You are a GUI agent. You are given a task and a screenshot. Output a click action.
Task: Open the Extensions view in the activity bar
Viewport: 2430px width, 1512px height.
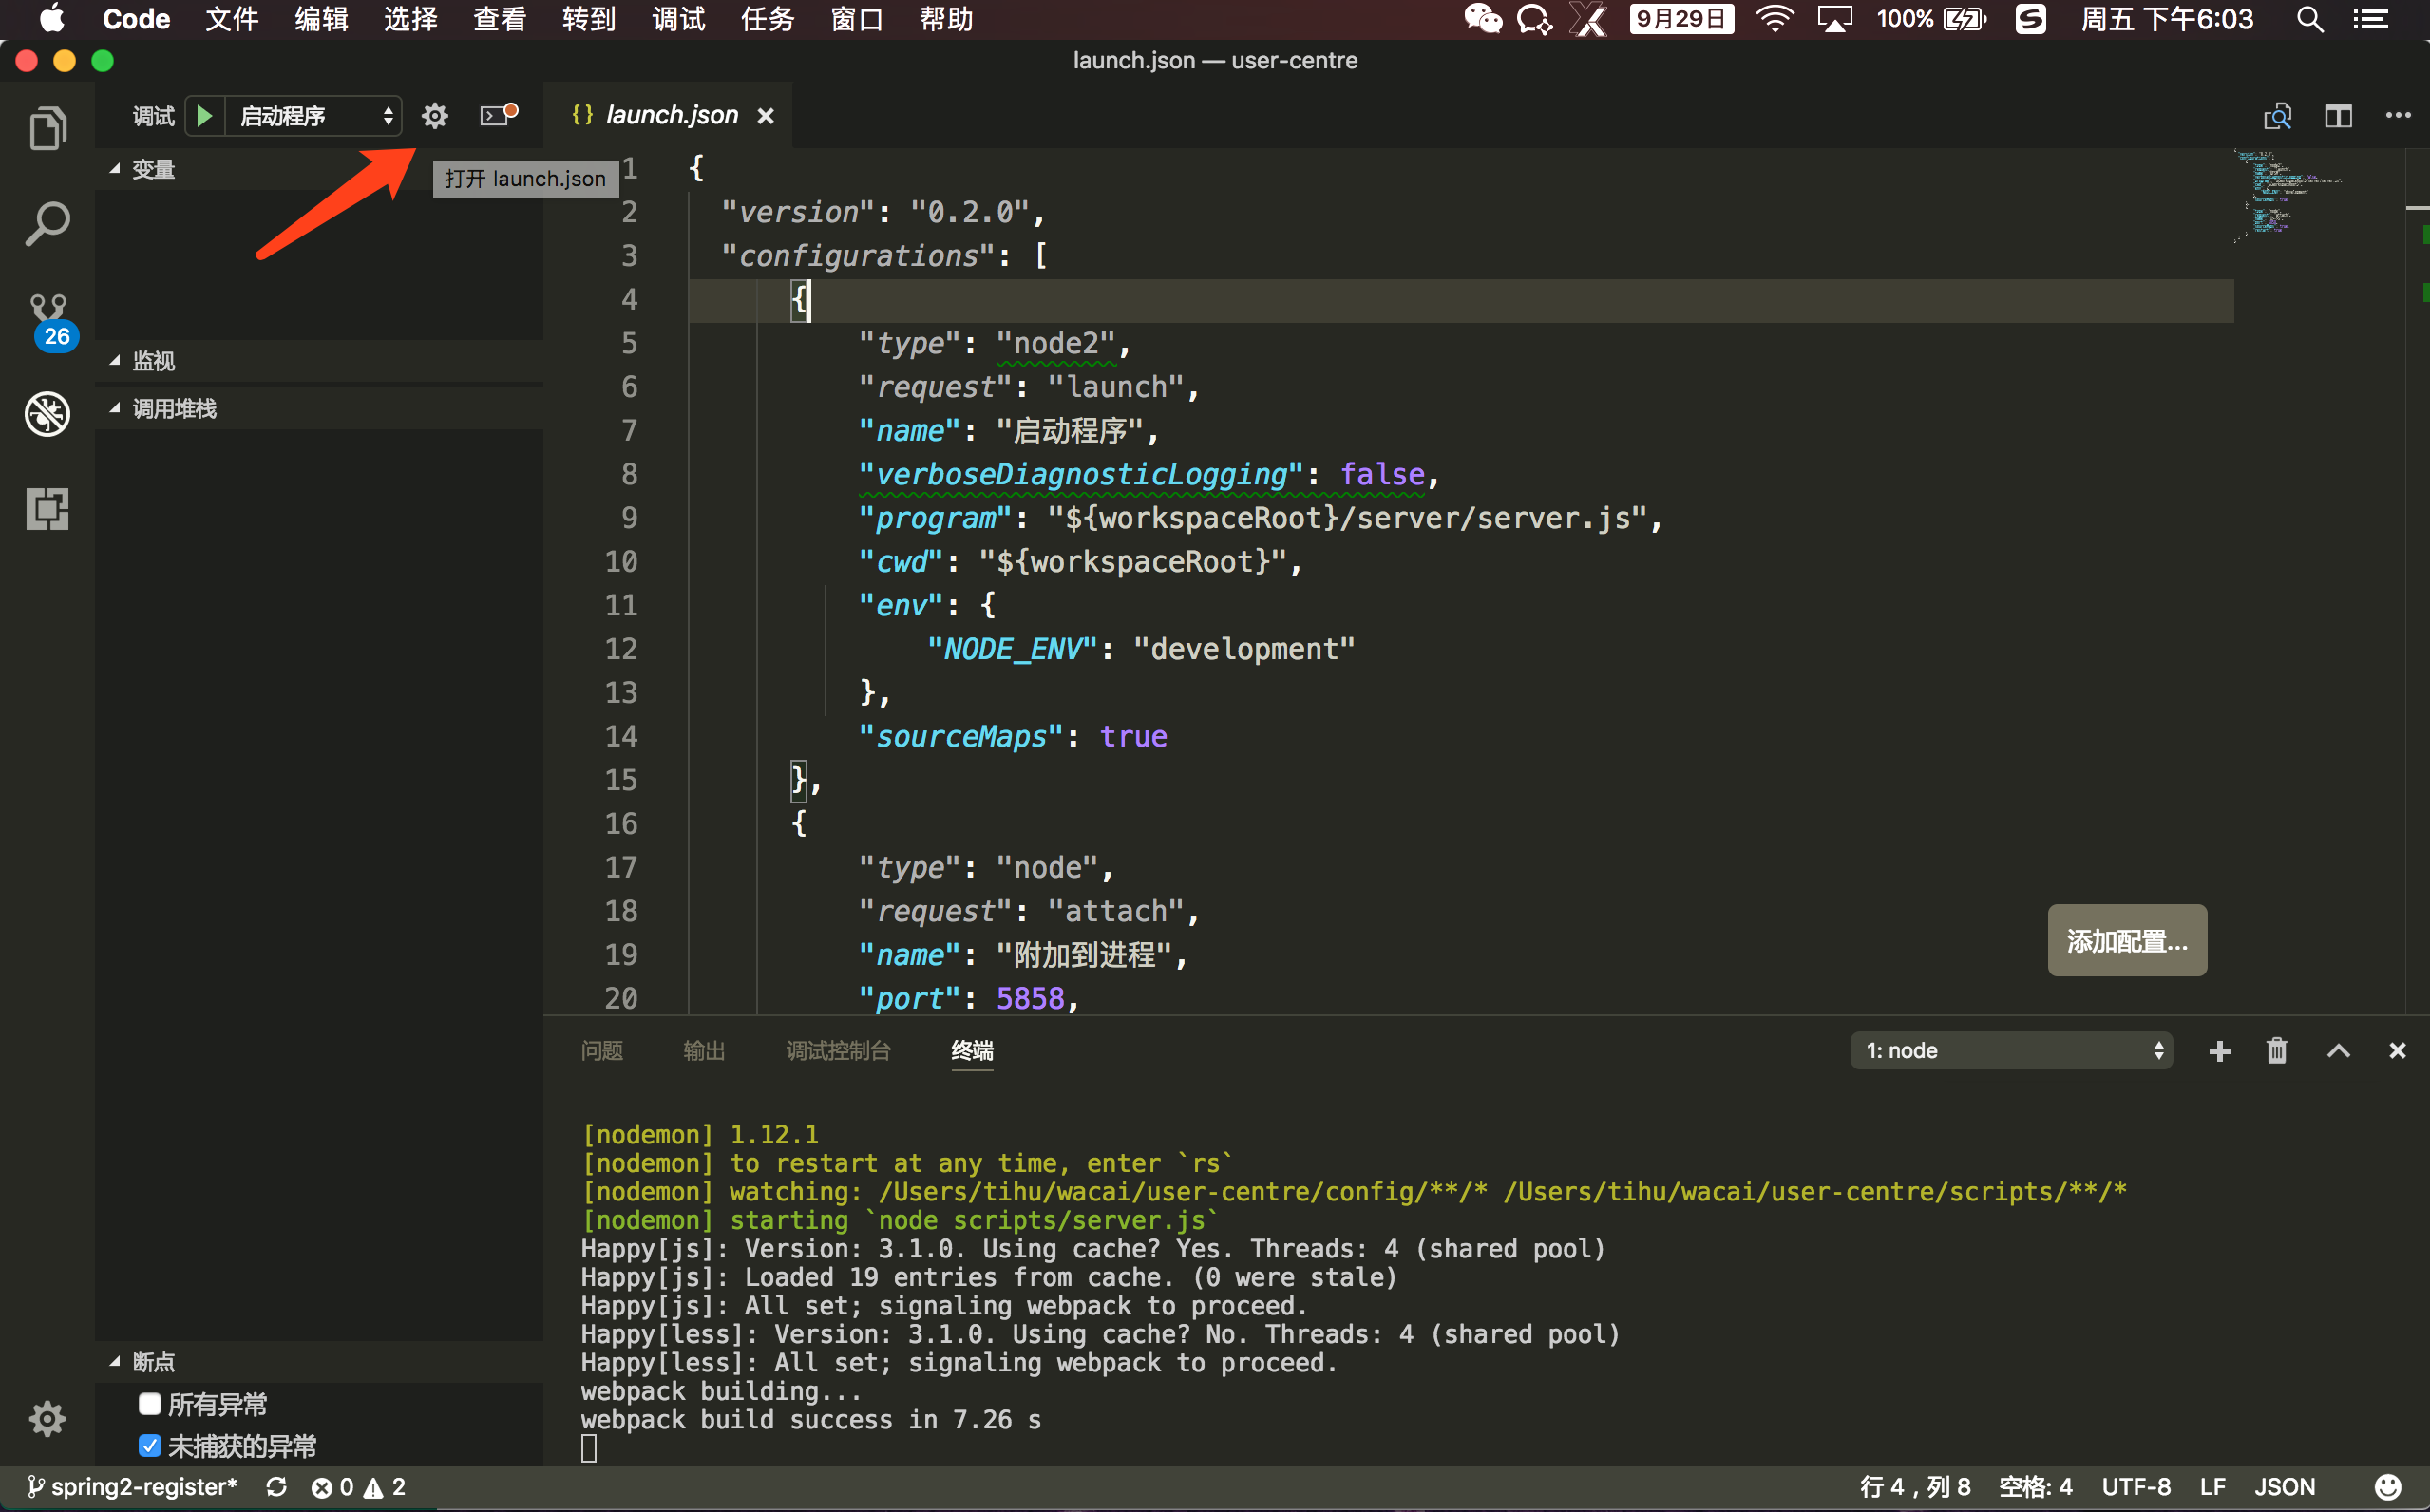click(x=47, y=508)
